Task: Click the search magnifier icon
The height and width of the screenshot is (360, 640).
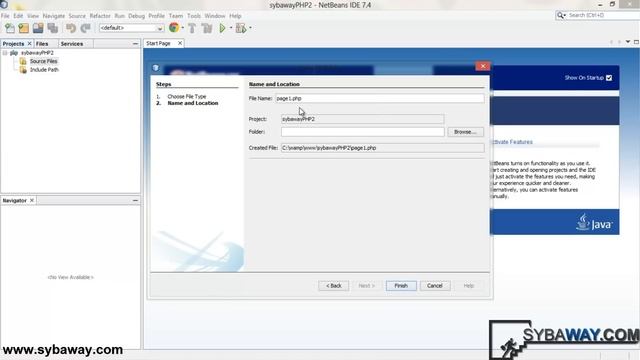Action: point(561,15)
